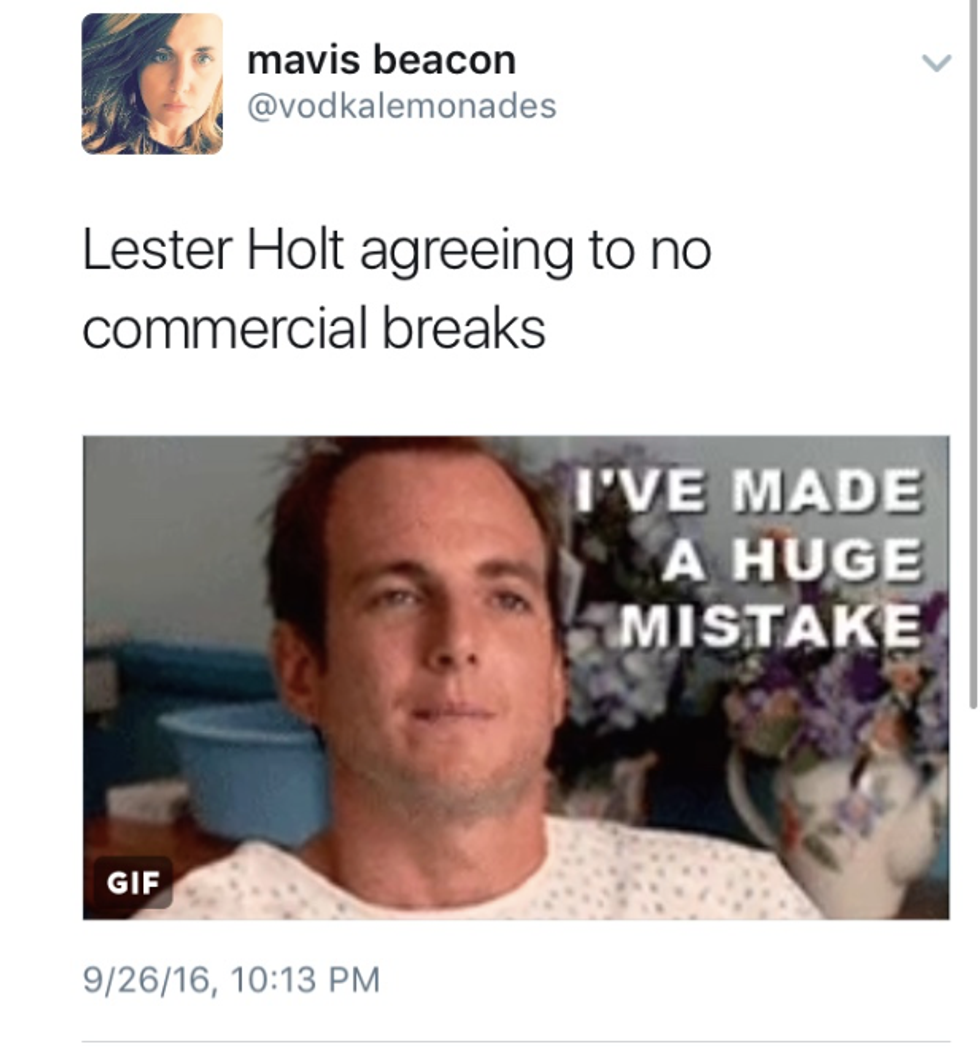Click the hospital gown area of the GIF
This screenshot has width=980, height=1047.
click(x=507, y=875)
